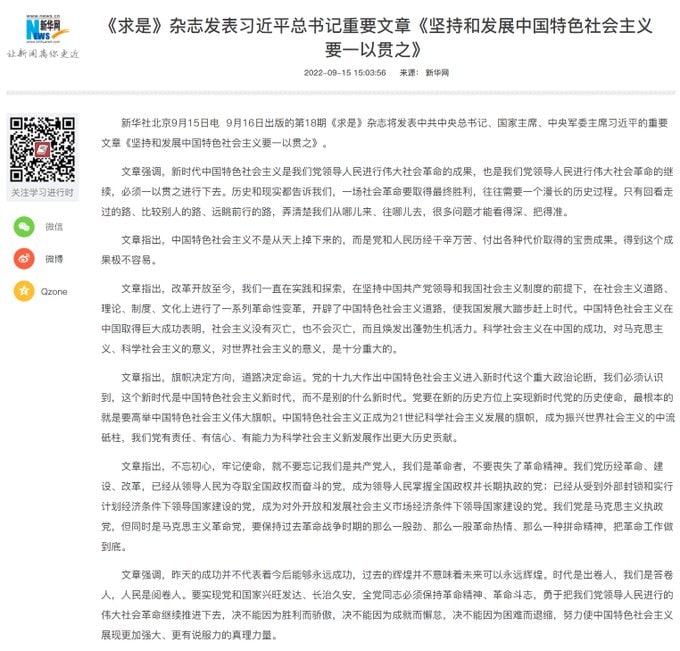Select the line starting 过的路、比较别人的路
The width and height of the screenshot is (680, 651).
click(335, 212)
